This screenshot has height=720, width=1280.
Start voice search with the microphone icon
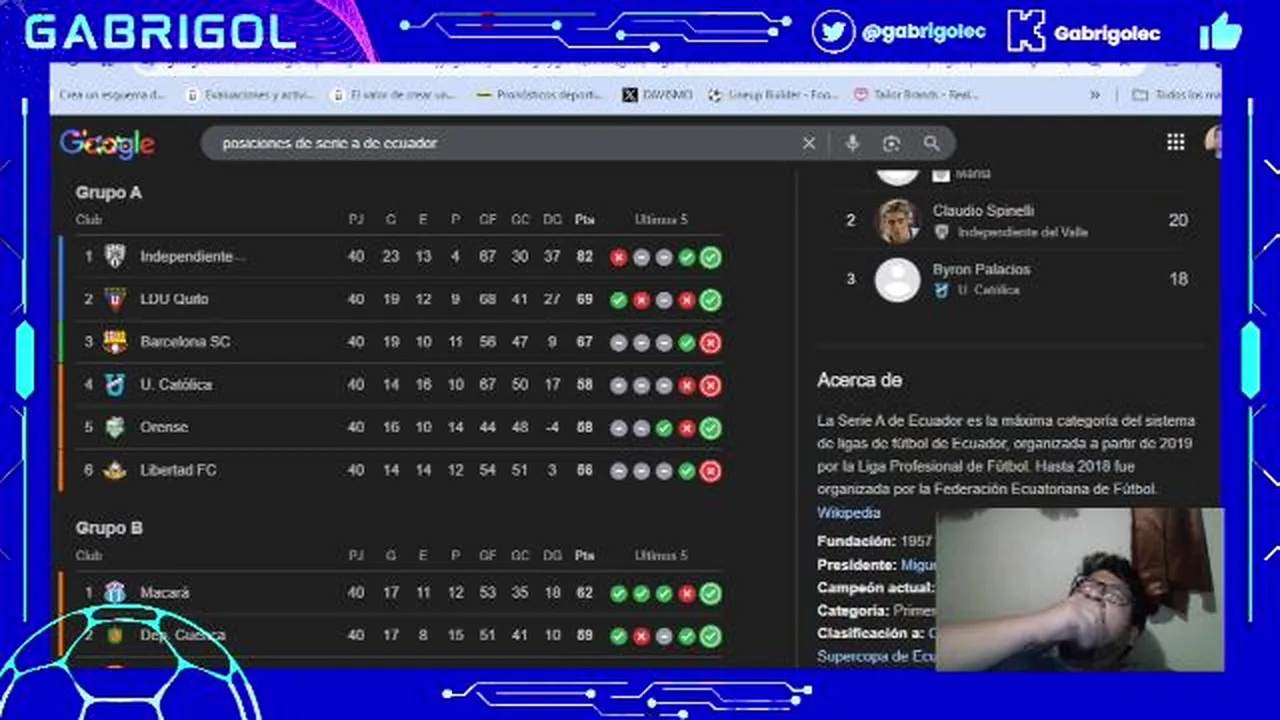point(852,143)
